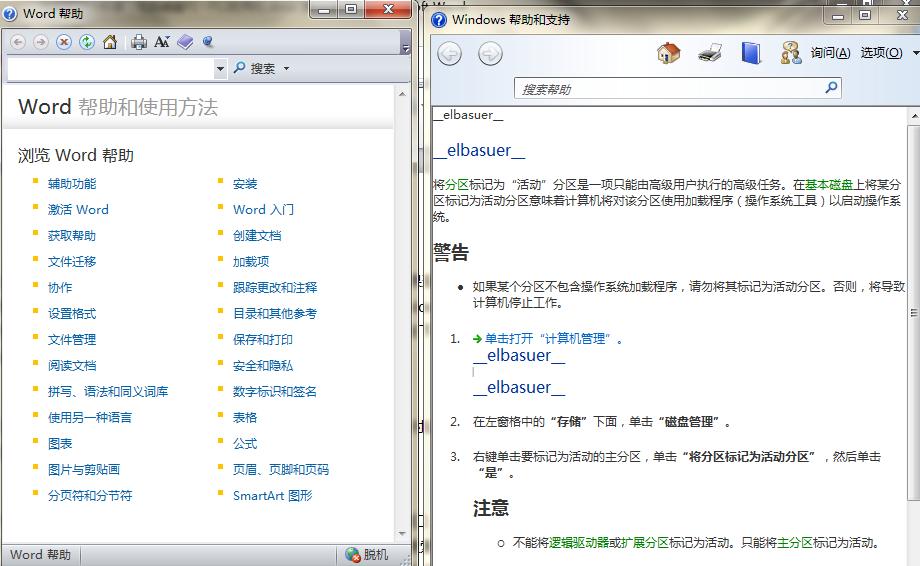Screen dimensions: 920x566
Task: Click Word Help scrollbar up arrow
Action: pyautogui.click(x=402, y=94)
